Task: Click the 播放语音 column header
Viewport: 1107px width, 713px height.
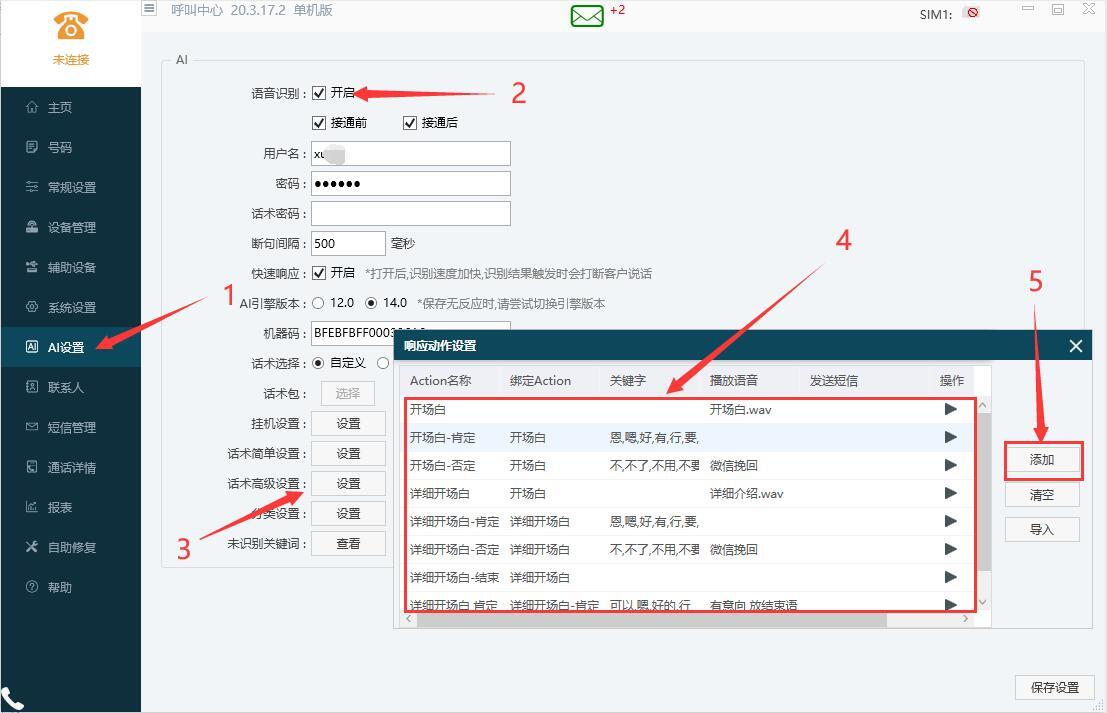Action: pos(734,381)
